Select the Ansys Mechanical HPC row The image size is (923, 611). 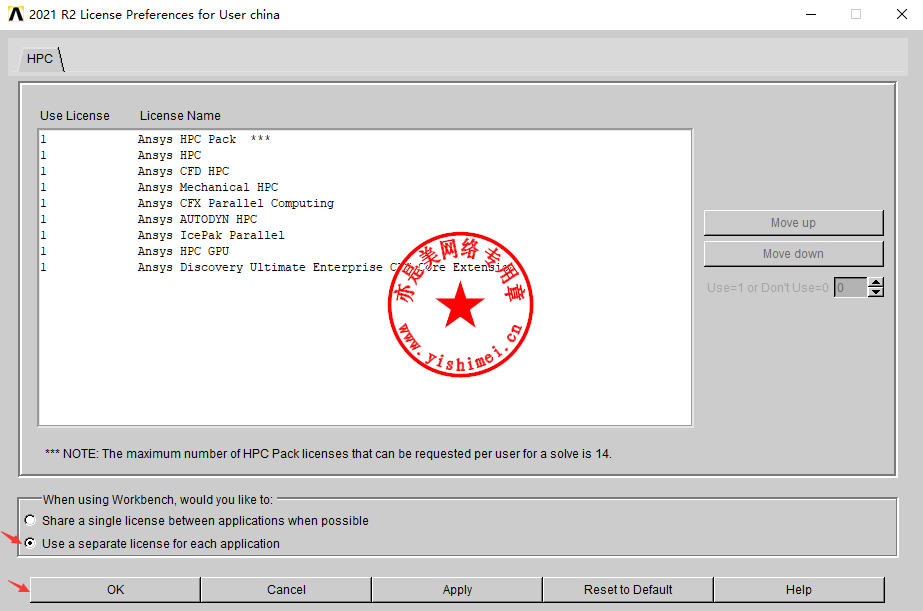(365, 187)
